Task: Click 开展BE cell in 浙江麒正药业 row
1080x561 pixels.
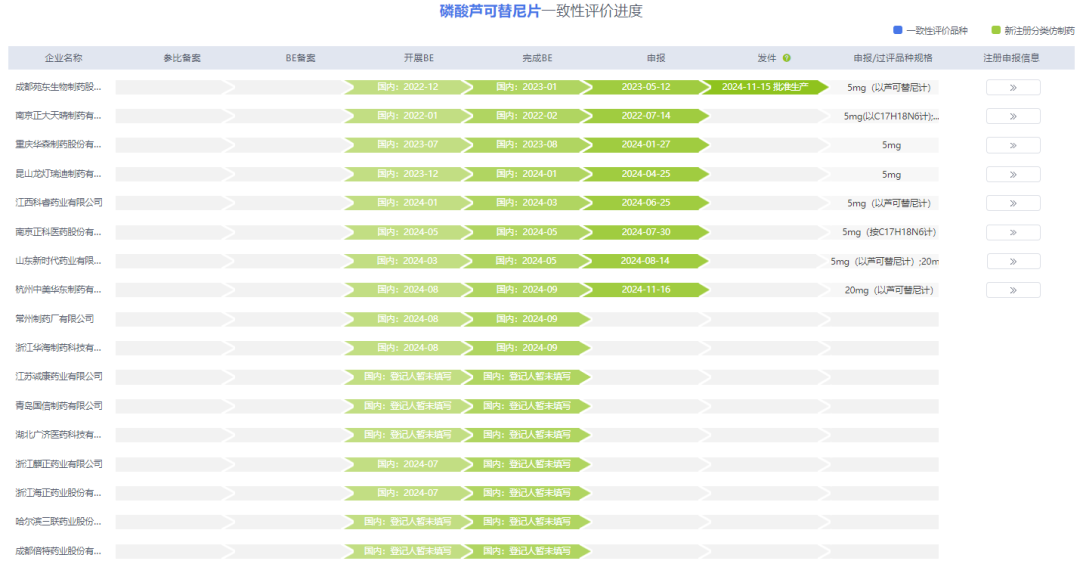Action: point(408,464)
